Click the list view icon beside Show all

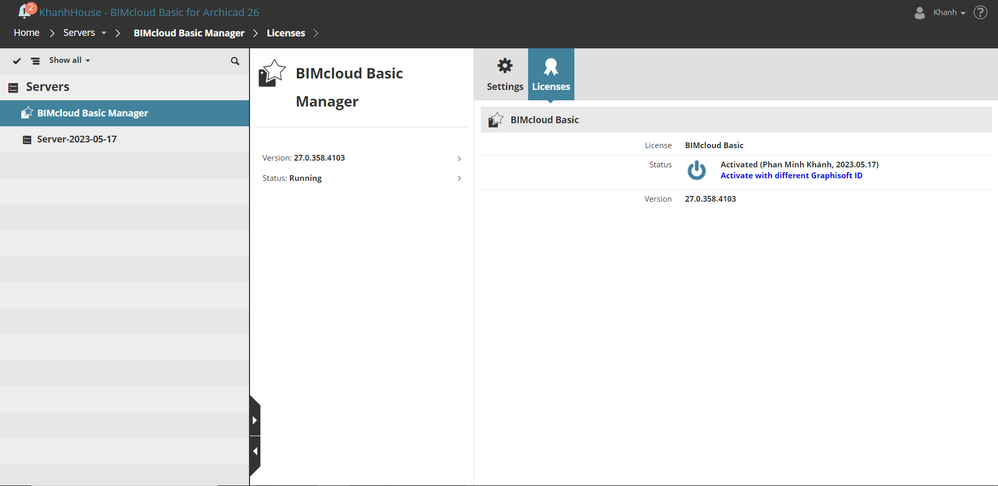pyautogui.click(x=35, y=60)
